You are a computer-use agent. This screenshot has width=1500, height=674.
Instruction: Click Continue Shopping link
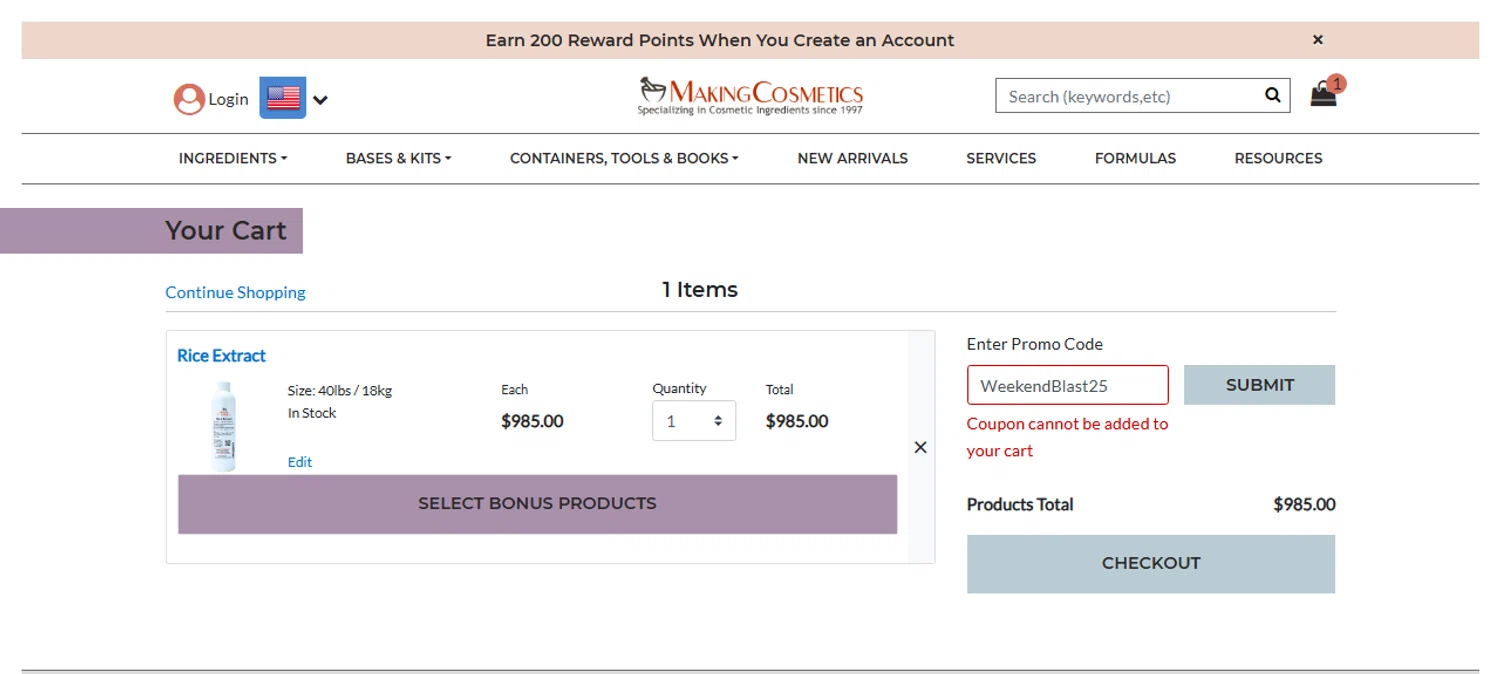click(235, 292)
